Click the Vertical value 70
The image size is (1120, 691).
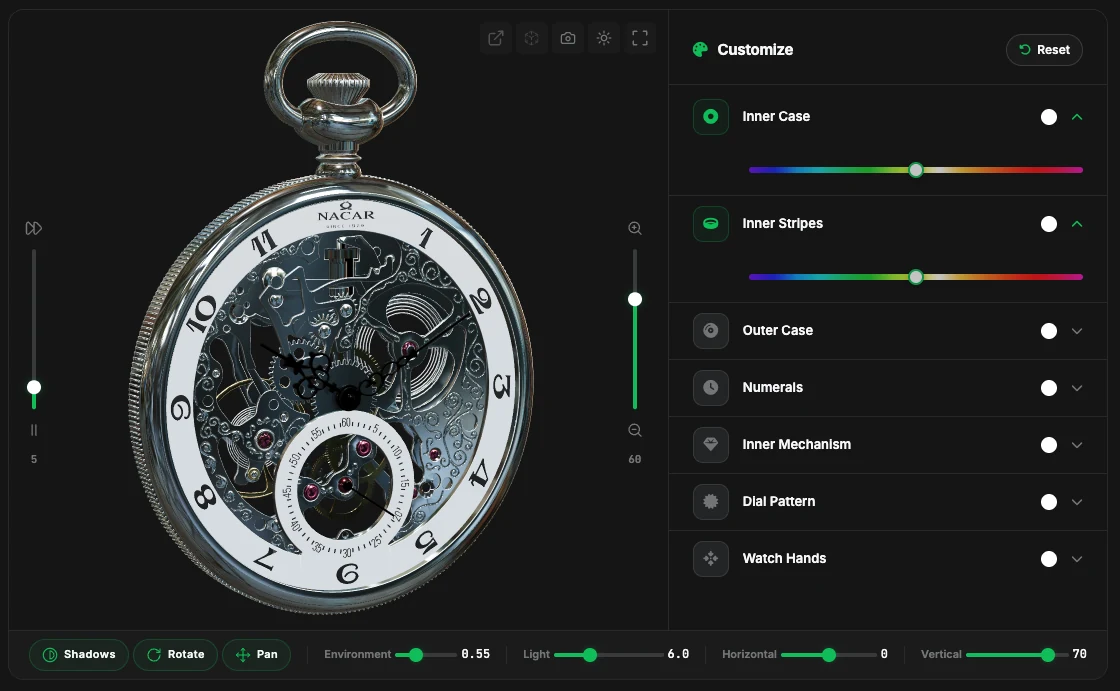(1079, 654)
